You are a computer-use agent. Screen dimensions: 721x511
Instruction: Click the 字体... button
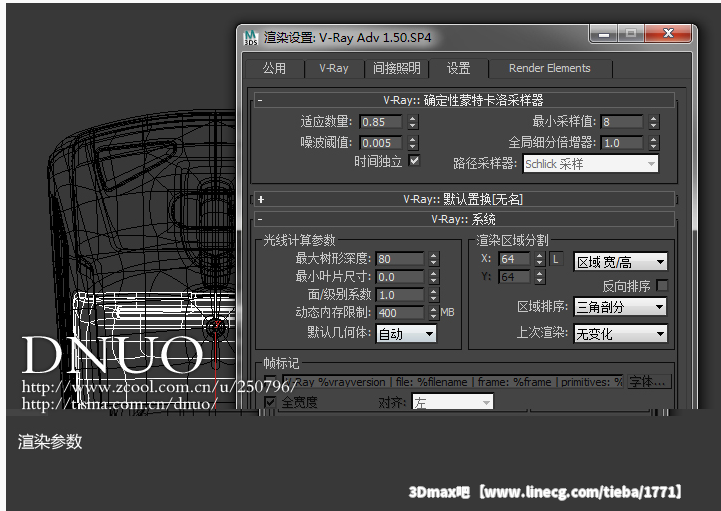(x=649, y=381)
